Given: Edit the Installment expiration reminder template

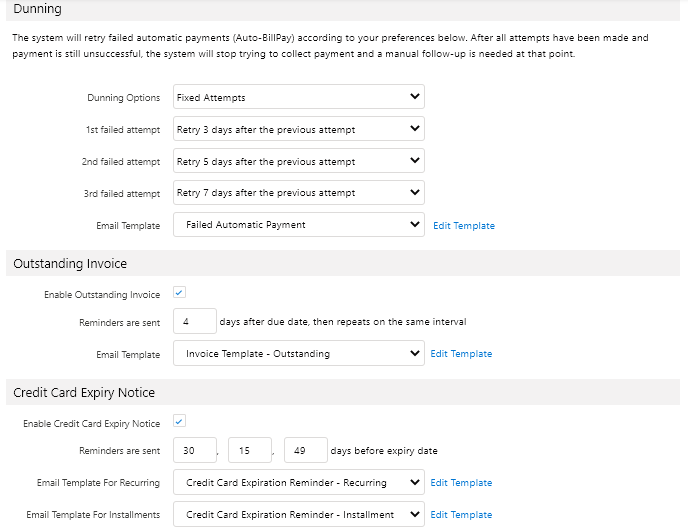Looking at the screenshot, I should point(461,515).
